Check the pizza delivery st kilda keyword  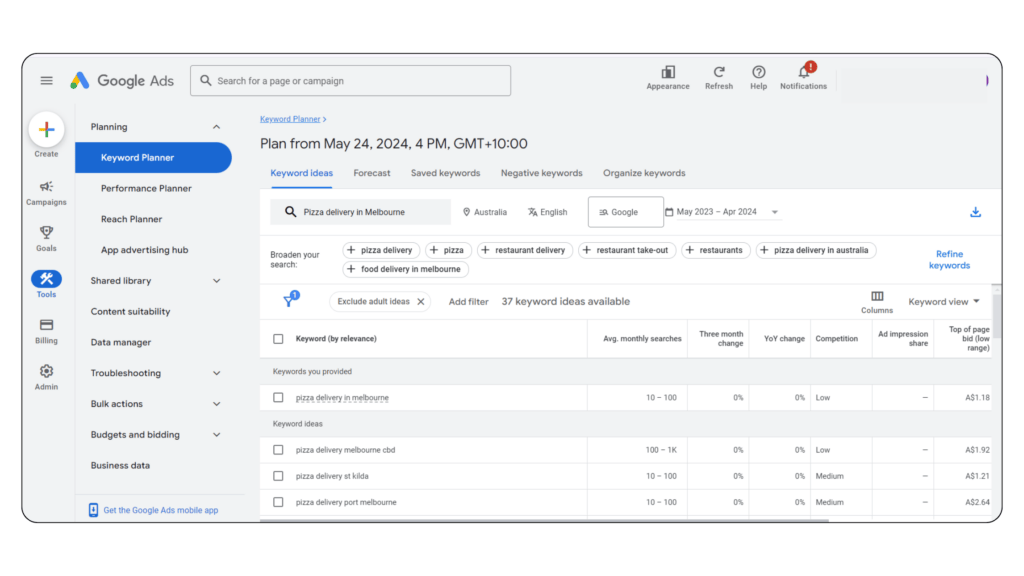277,476
